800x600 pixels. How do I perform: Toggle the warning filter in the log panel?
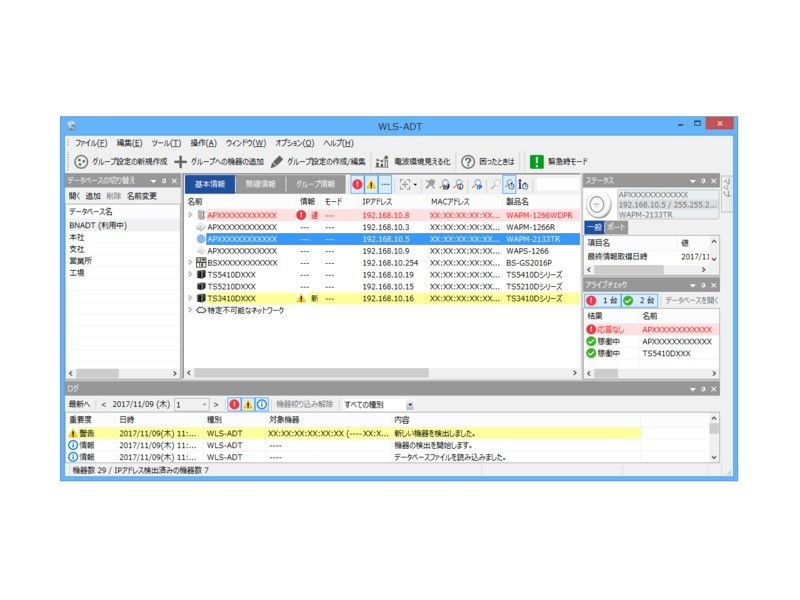(248, 405)
